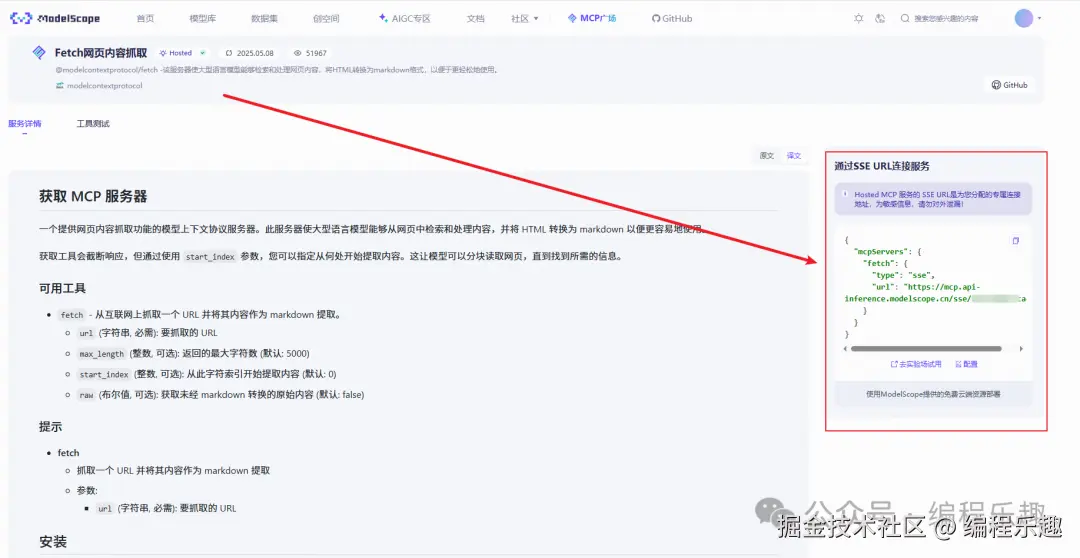This screenshot has height=558, width=1080.
Task: Click the language switch icon
Action: [x=880, y=19]
